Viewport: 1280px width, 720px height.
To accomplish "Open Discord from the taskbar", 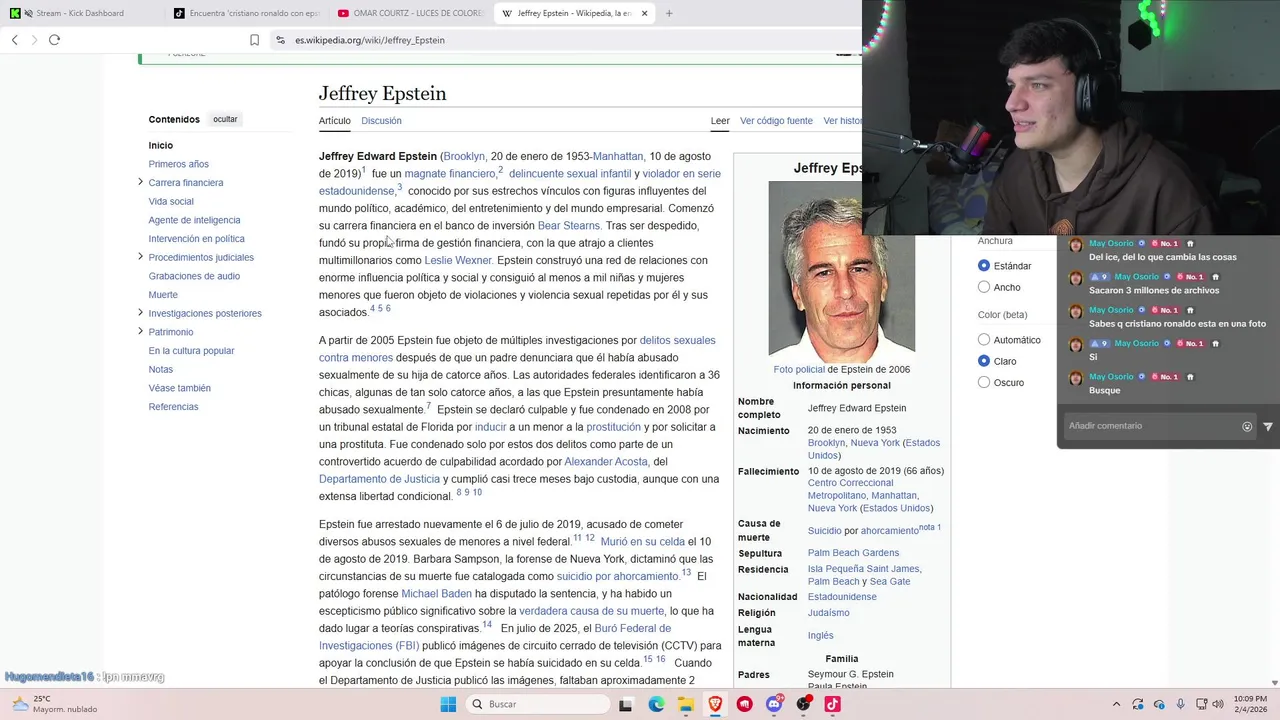I will [x=774, y=704].
